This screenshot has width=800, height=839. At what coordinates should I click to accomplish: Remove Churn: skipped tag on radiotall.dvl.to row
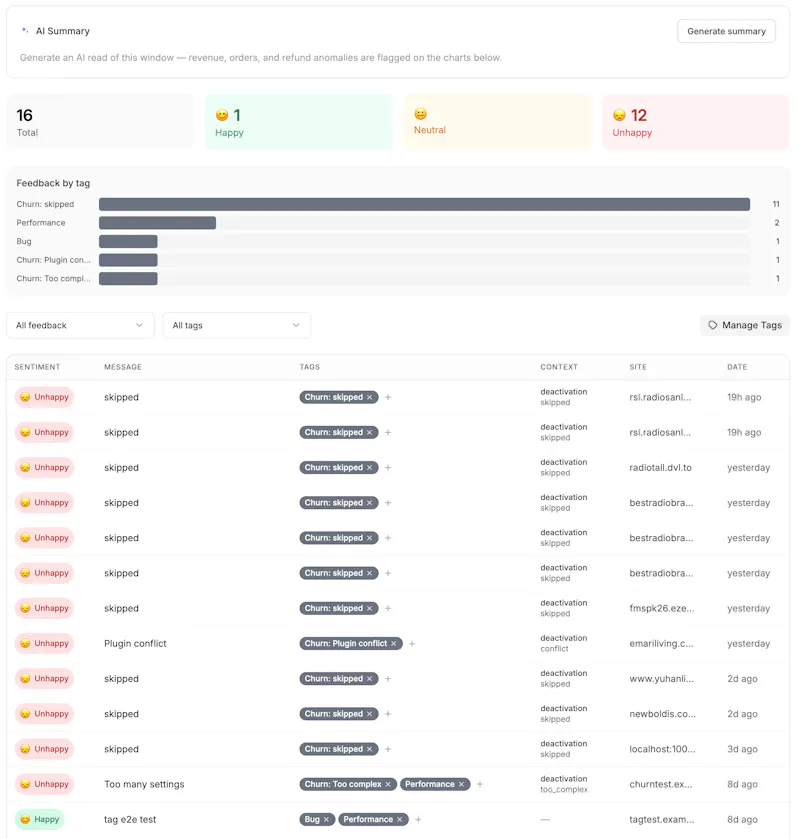point(369,468)
